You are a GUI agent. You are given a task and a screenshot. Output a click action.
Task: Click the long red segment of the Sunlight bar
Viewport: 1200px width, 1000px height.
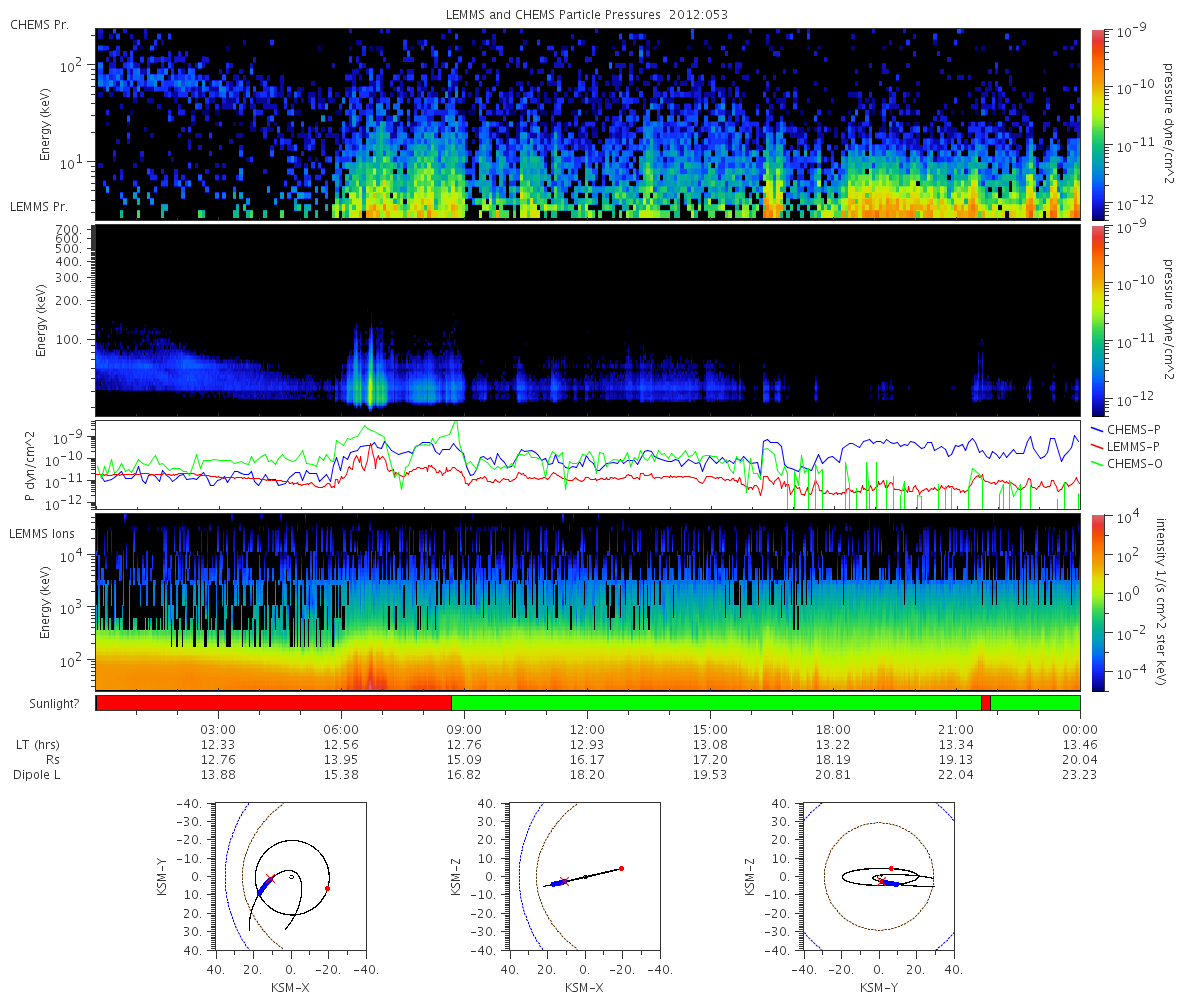pos(274,703)
